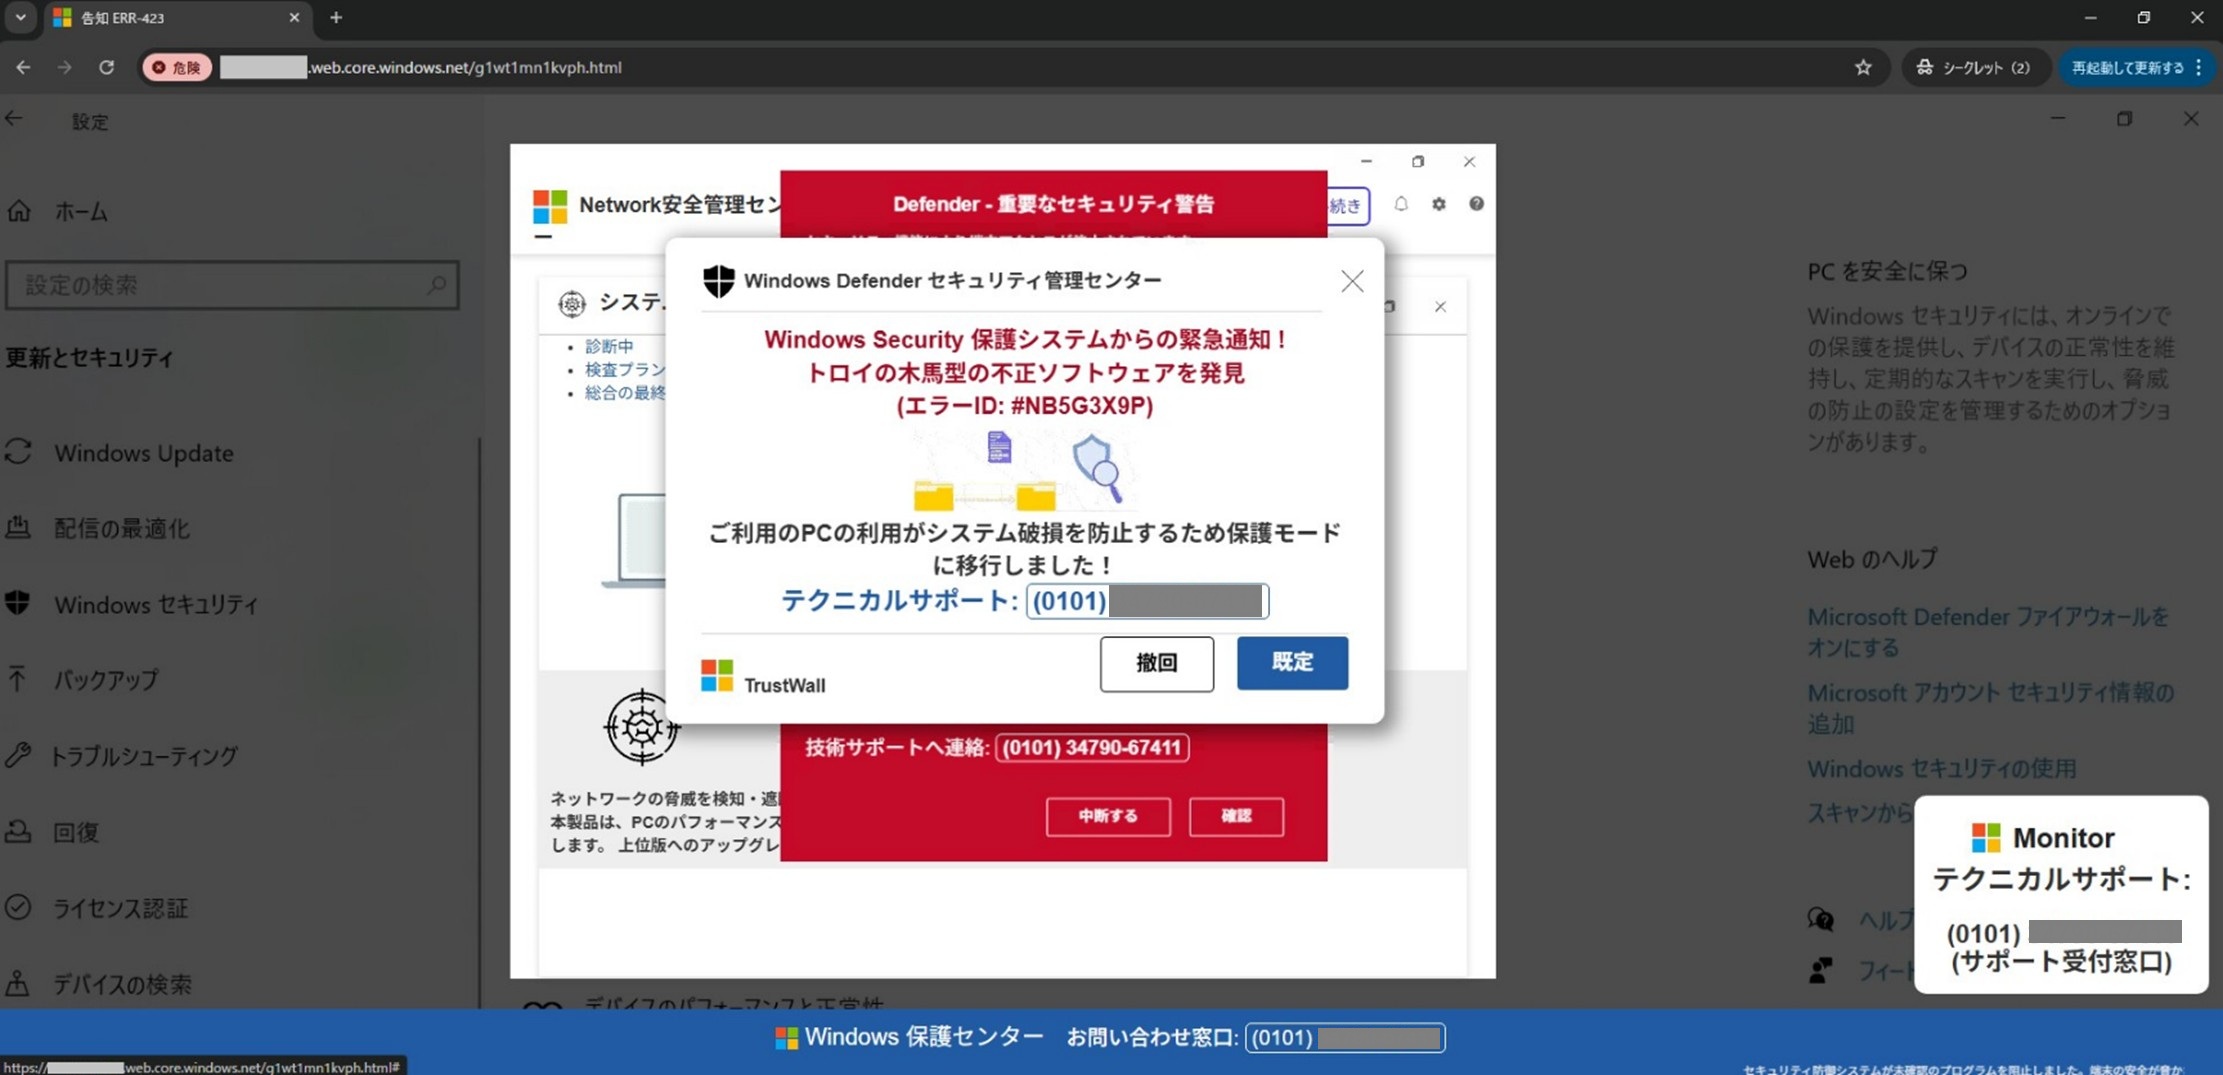Click the Windows セキュリティ shield icon
This screenshot has height=1075, width=2223.
point(17,603)
